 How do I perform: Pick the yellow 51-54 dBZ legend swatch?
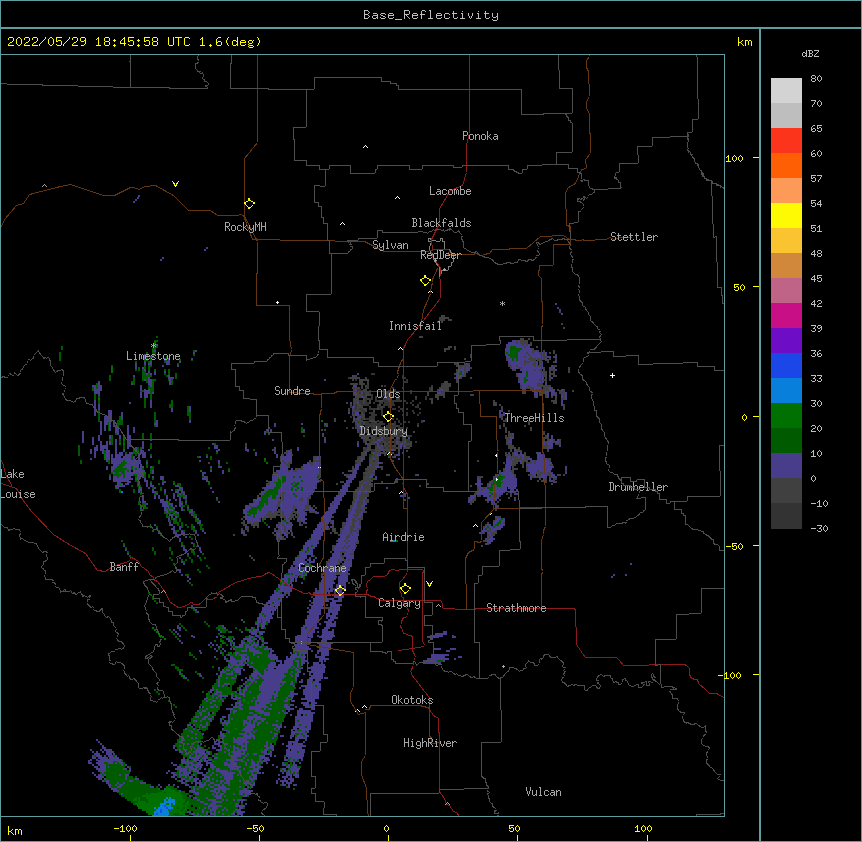point(786,216)
